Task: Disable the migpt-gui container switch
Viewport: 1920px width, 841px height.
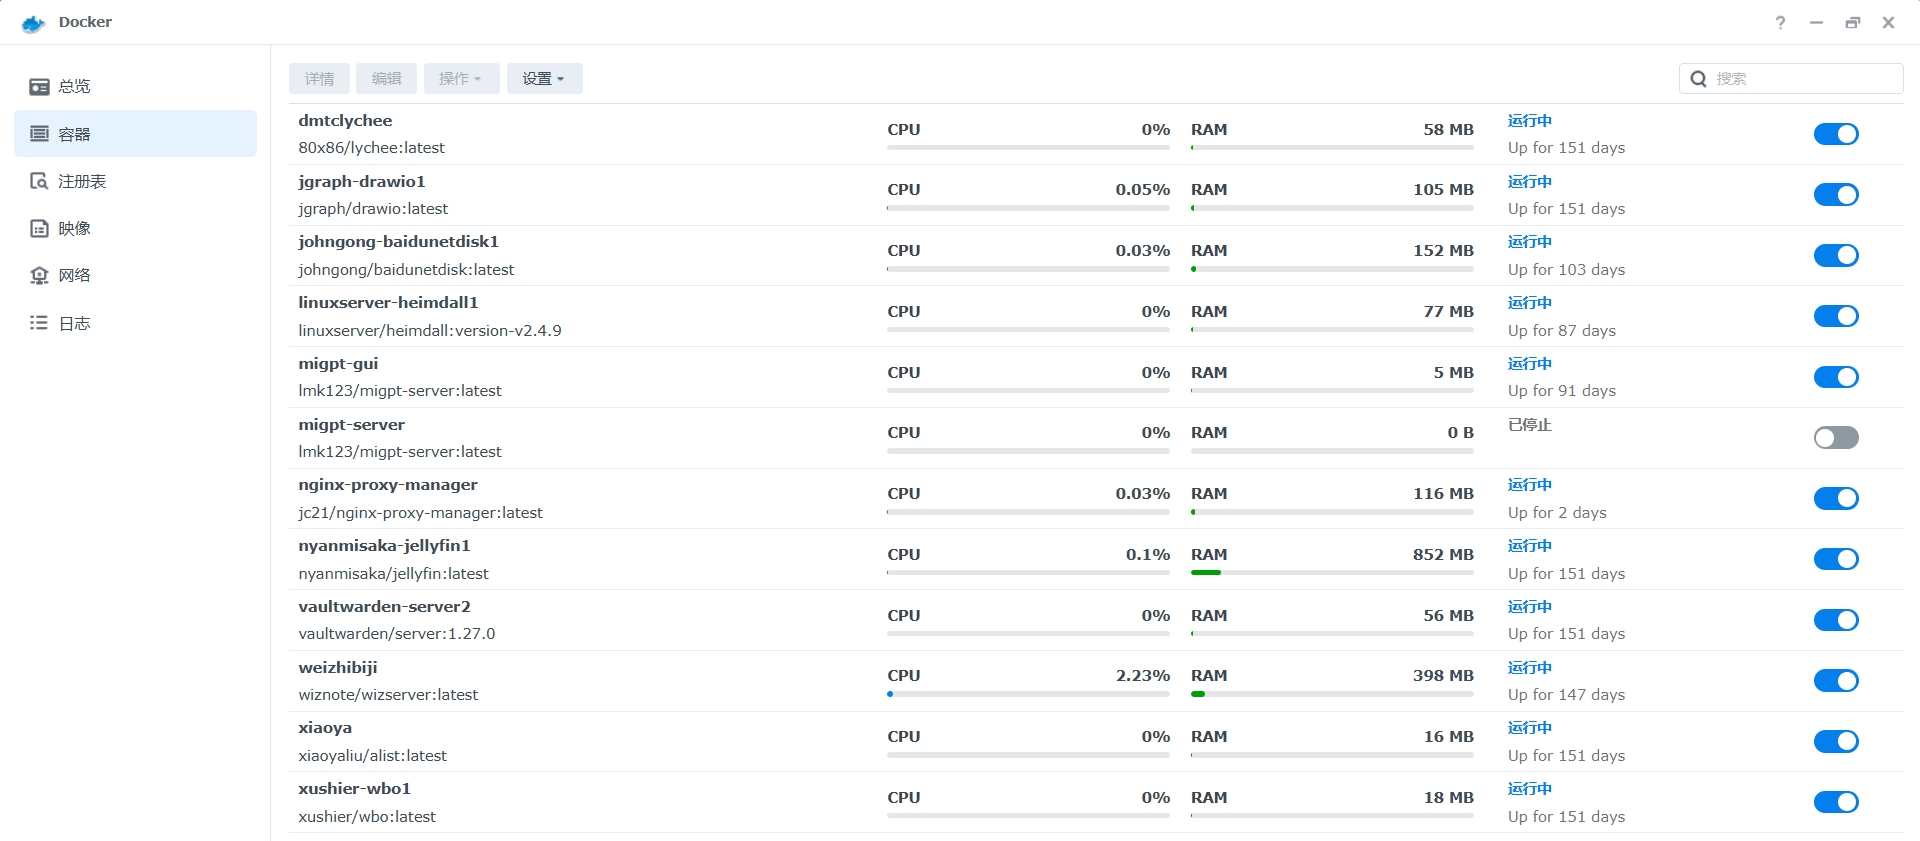Action: point(1836,377)
